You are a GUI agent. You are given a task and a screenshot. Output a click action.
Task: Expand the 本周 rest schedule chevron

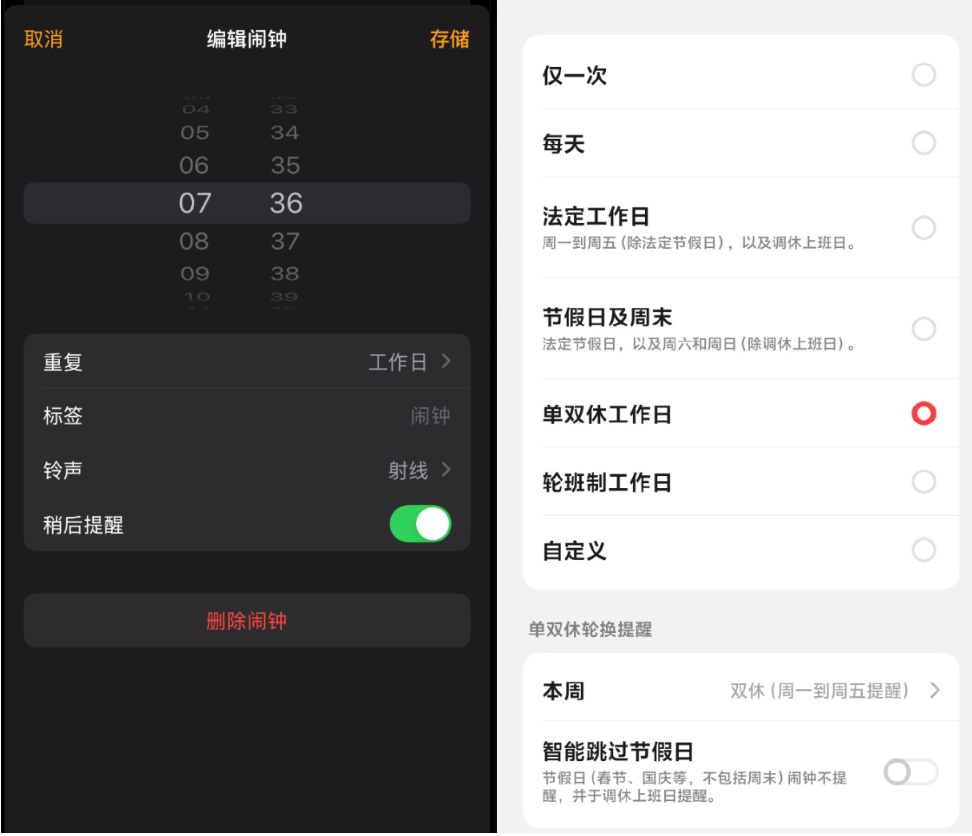(935, 690)
